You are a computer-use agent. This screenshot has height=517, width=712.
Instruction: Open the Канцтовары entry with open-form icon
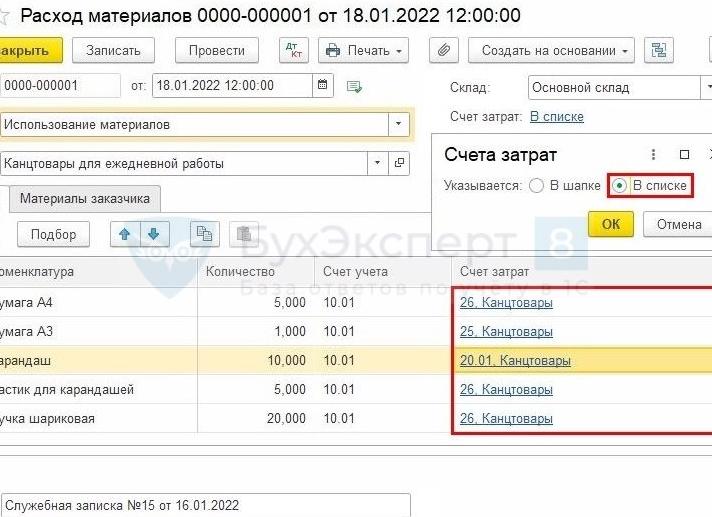(x=399, y=163)
